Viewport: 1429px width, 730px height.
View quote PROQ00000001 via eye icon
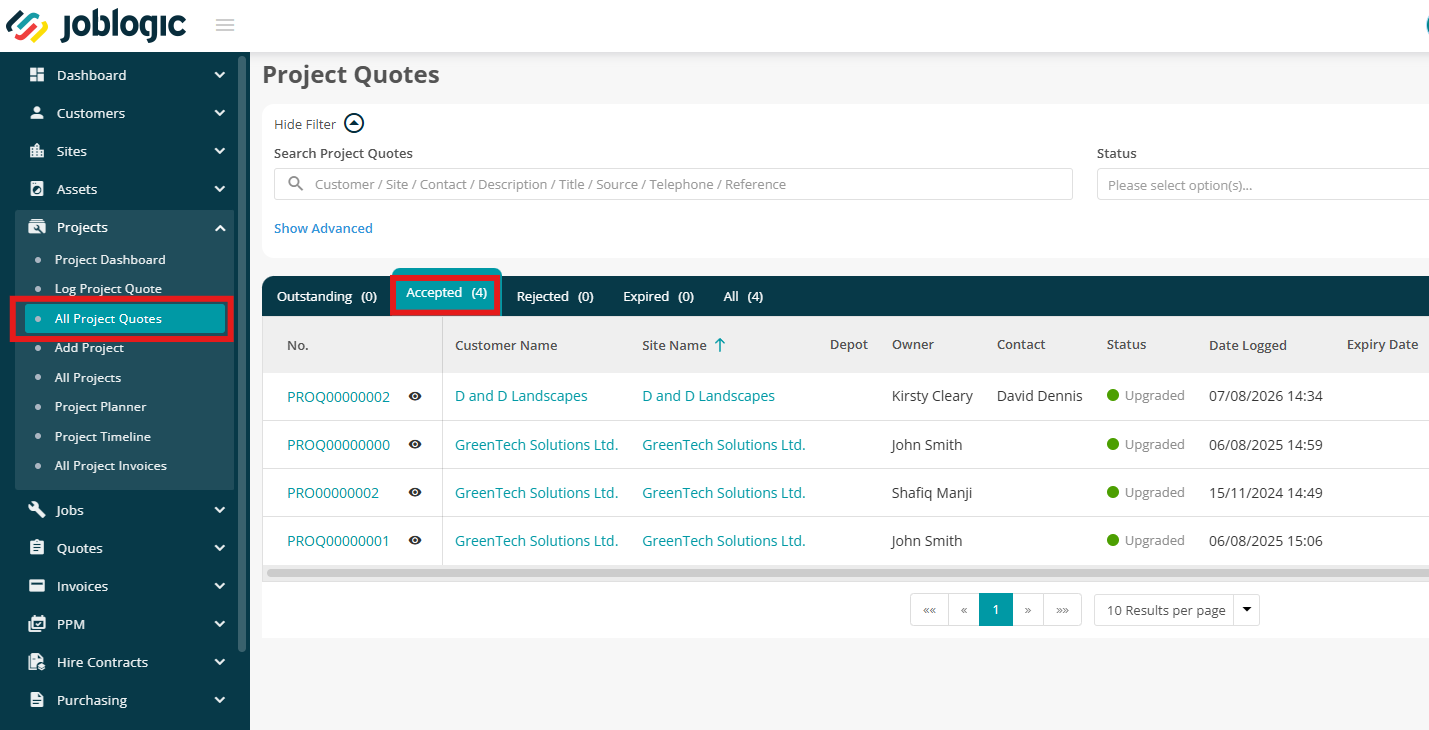tap(415, 540)
